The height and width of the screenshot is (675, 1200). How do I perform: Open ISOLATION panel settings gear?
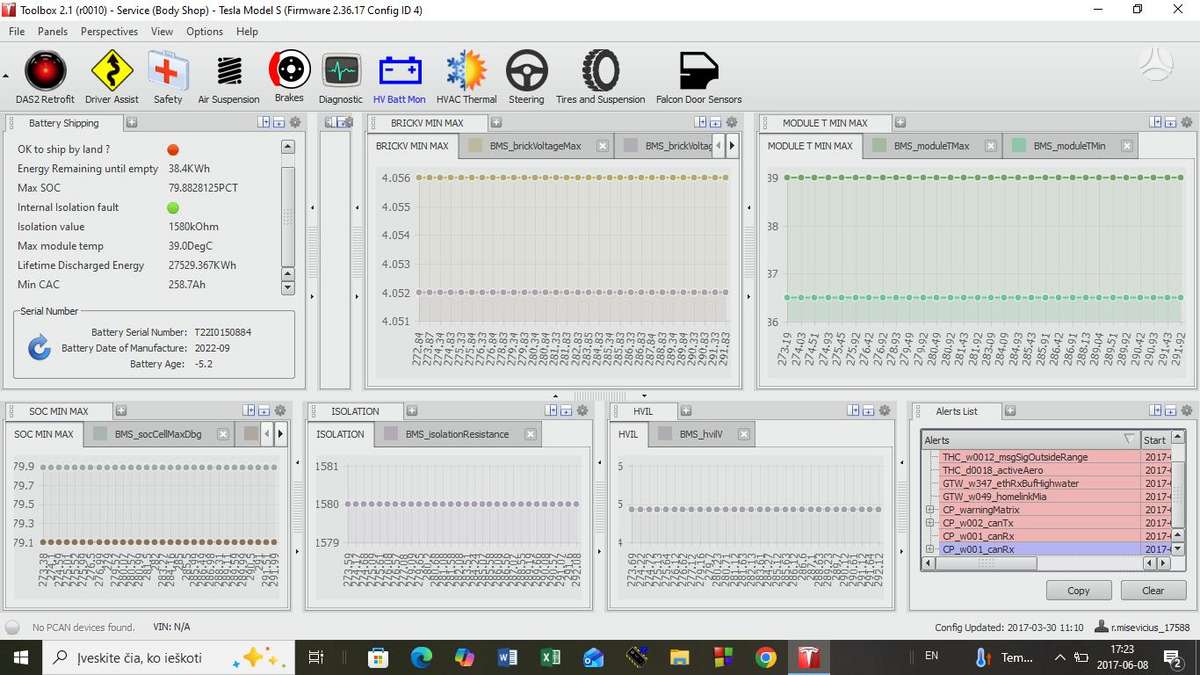pos(582,411)
